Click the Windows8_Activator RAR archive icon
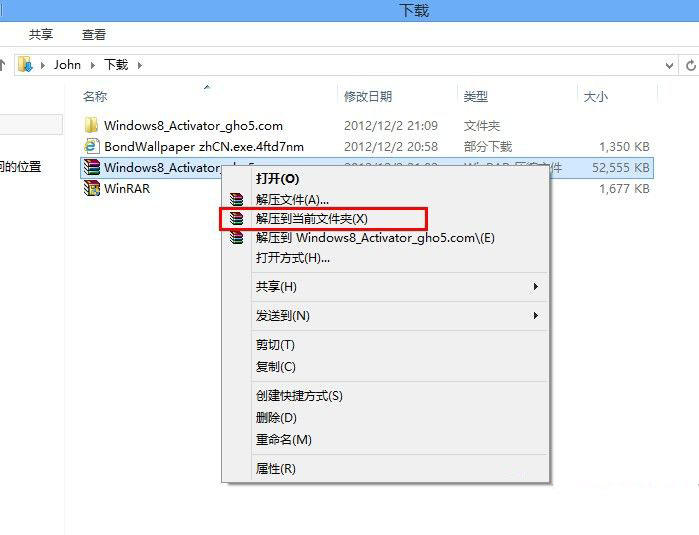The height and width of the screenshot is (535, 699). 91,167
